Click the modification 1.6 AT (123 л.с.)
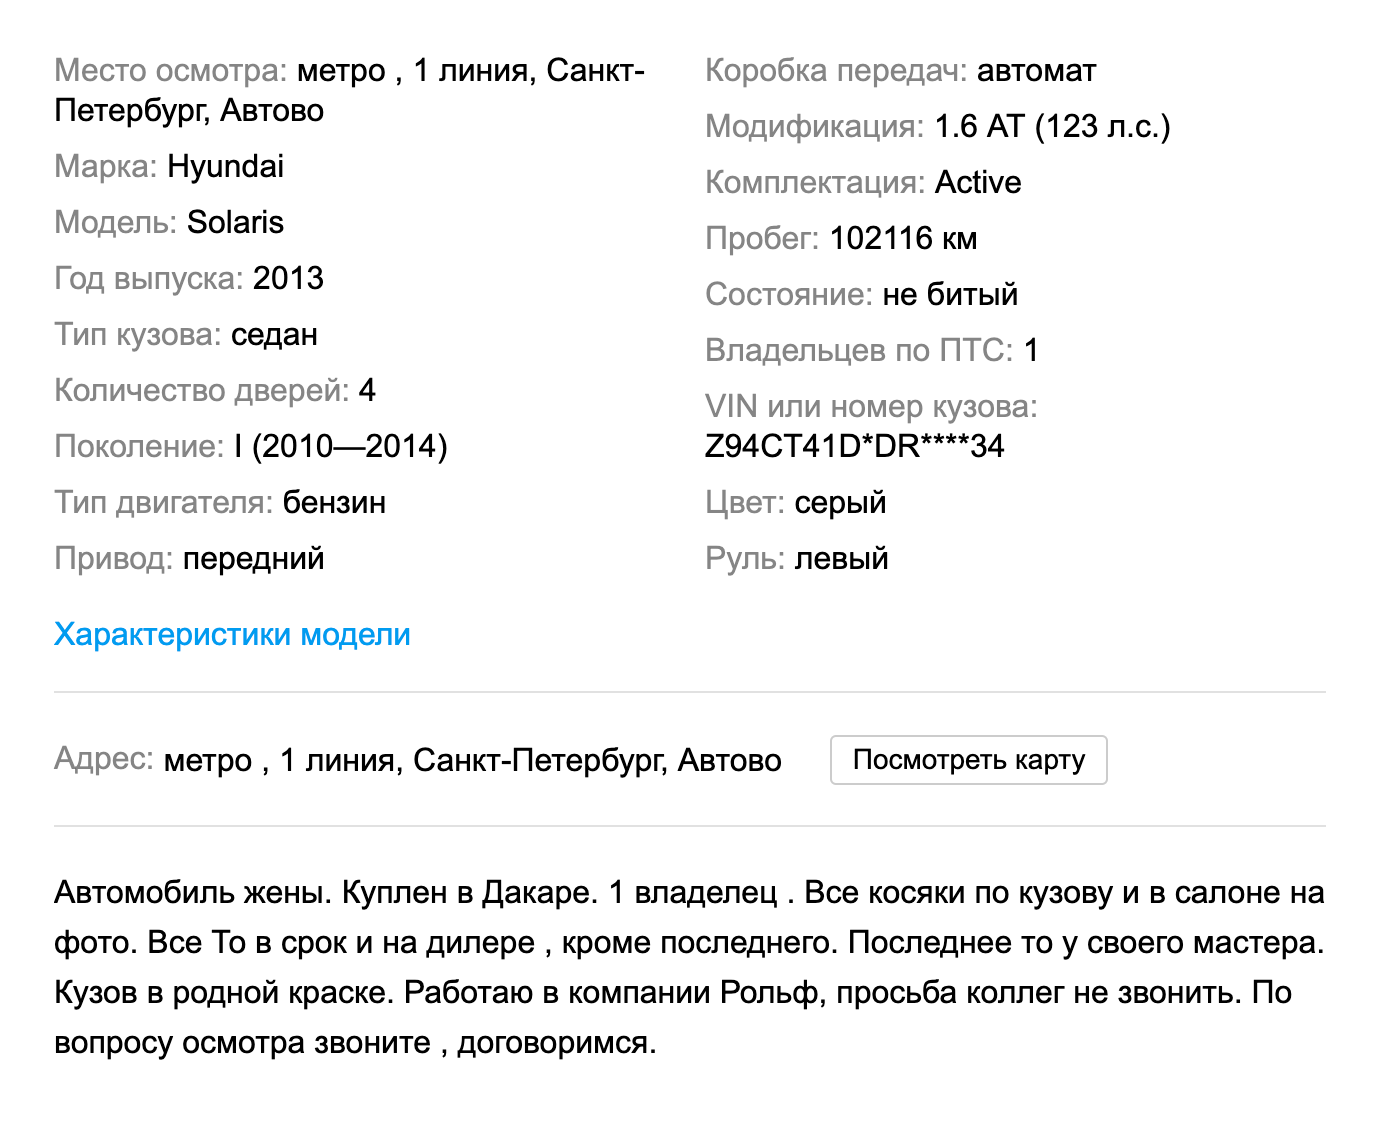The image size is (1390, 1123). click(x=1052, y=126)
